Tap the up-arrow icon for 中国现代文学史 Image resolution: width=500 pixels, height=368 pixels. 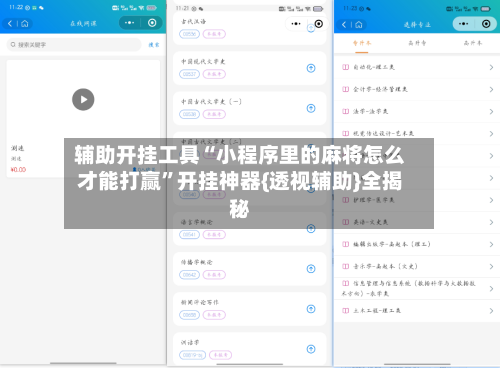tap(311, 68)
